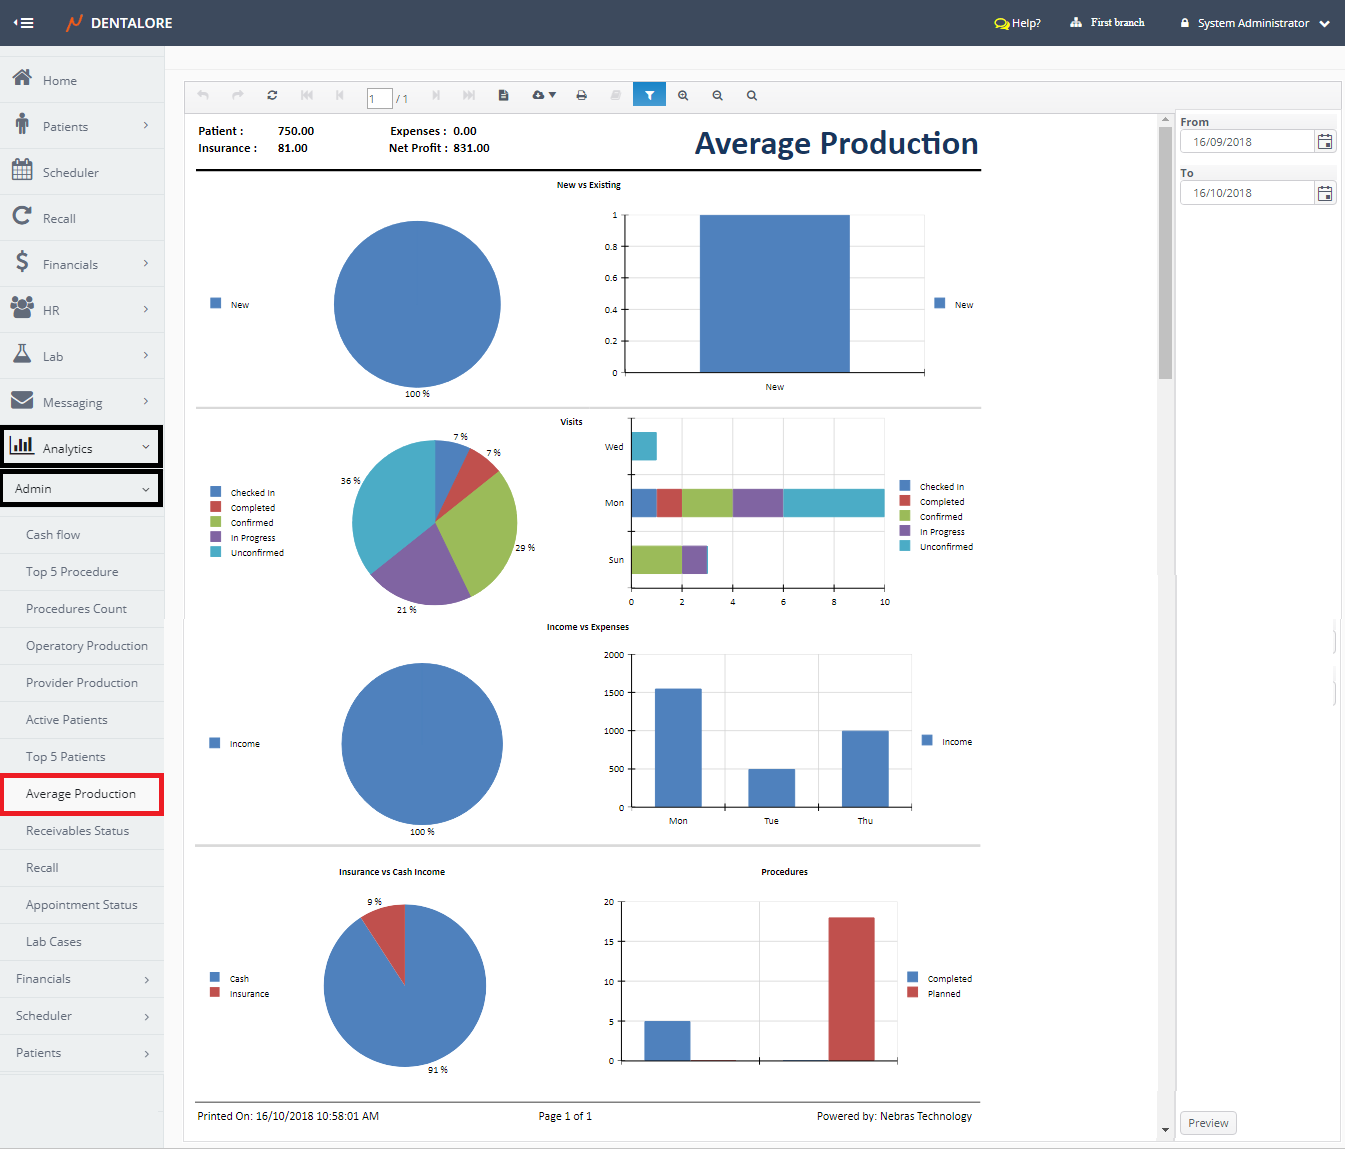
Task: Open the Cash flow report
Action: pyautogui.click(x=53, y=535)
